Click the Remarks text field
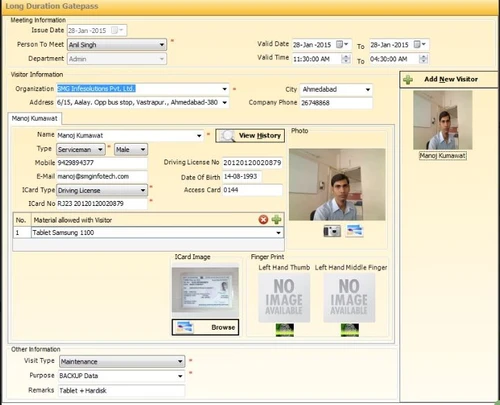This screenshot has width=500, height=405. pyautogui.click(x=121, y=390)
